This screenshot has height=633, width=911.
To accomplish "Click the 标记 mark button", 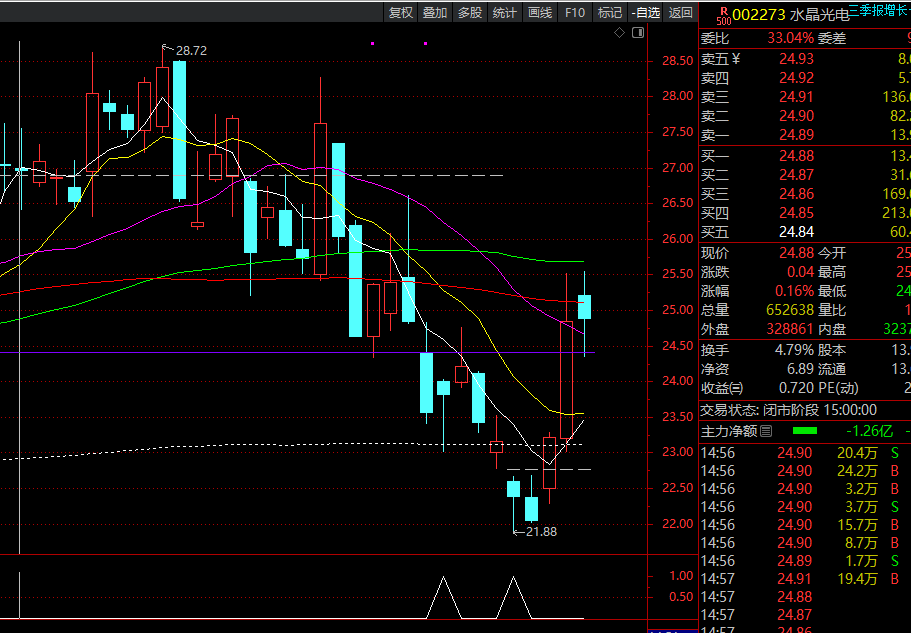I will (609, 13).
